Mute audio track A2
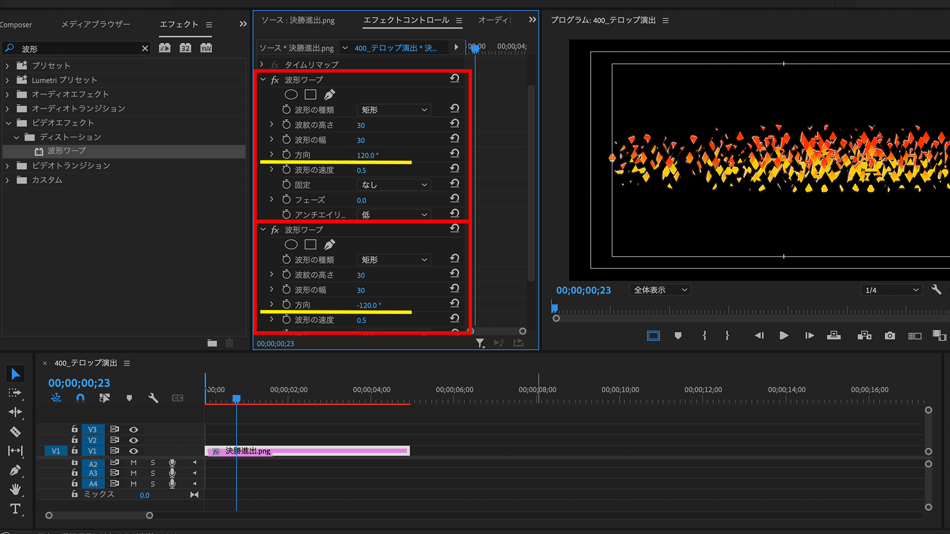The image size is (950, 534). 133,463
